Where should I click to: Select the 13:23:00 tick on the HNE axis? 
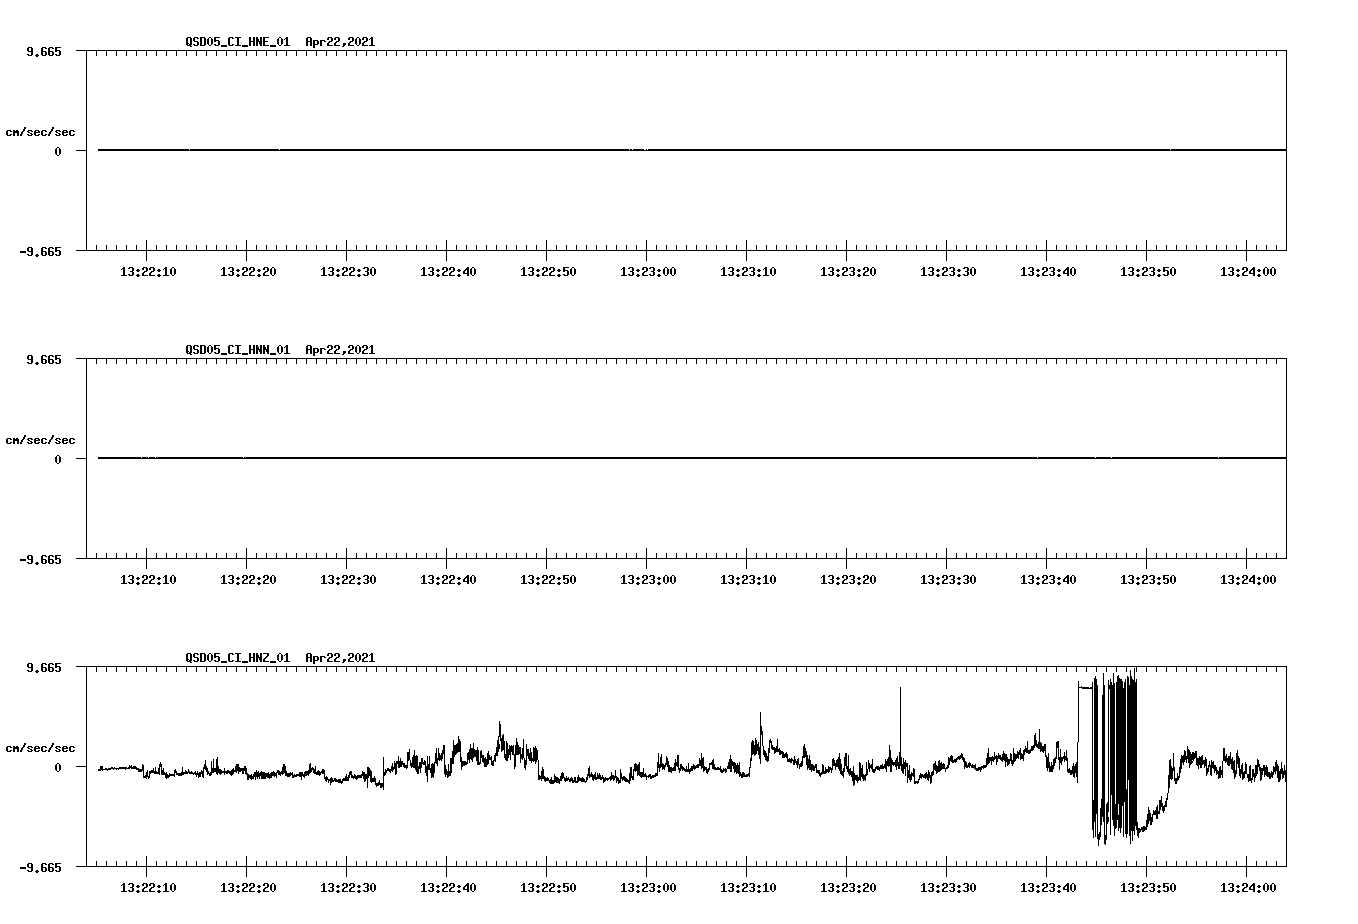click(646, 255)
